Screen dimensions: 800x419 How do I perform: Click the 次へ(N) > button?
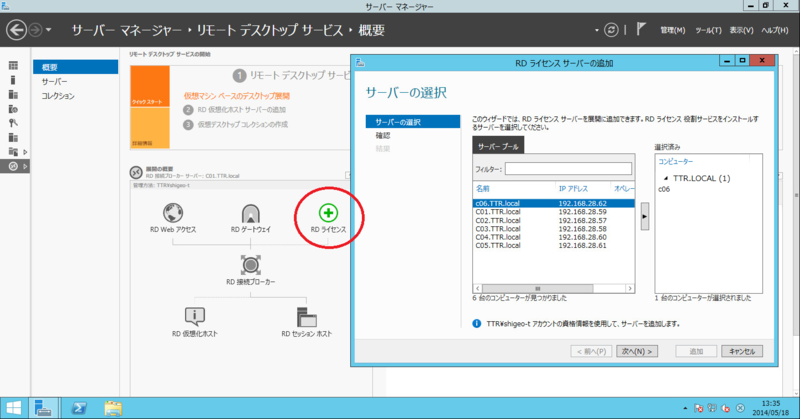[x=637, y=351]
